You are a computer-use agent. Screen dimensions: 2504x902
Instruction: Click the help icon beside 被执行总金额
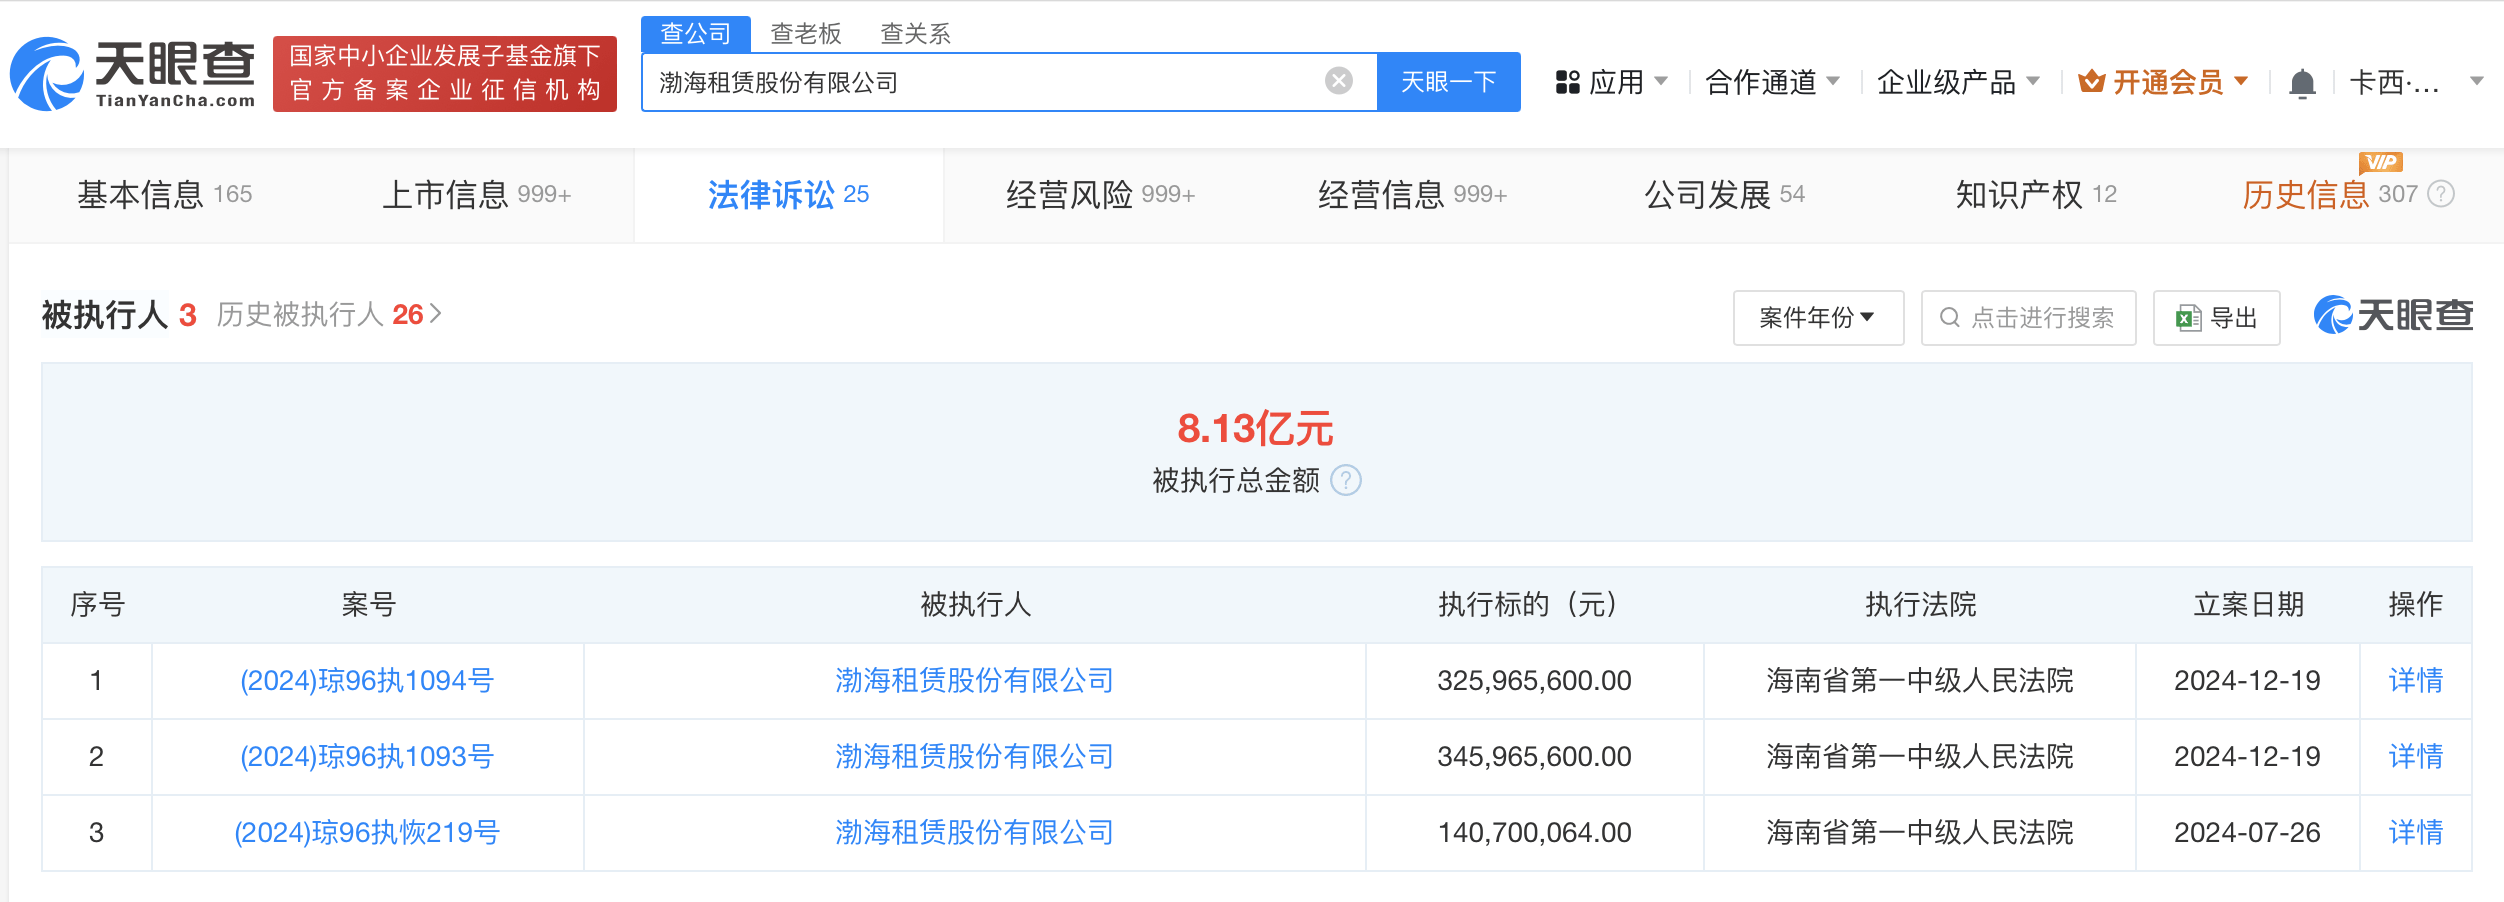click(1346, 481)
